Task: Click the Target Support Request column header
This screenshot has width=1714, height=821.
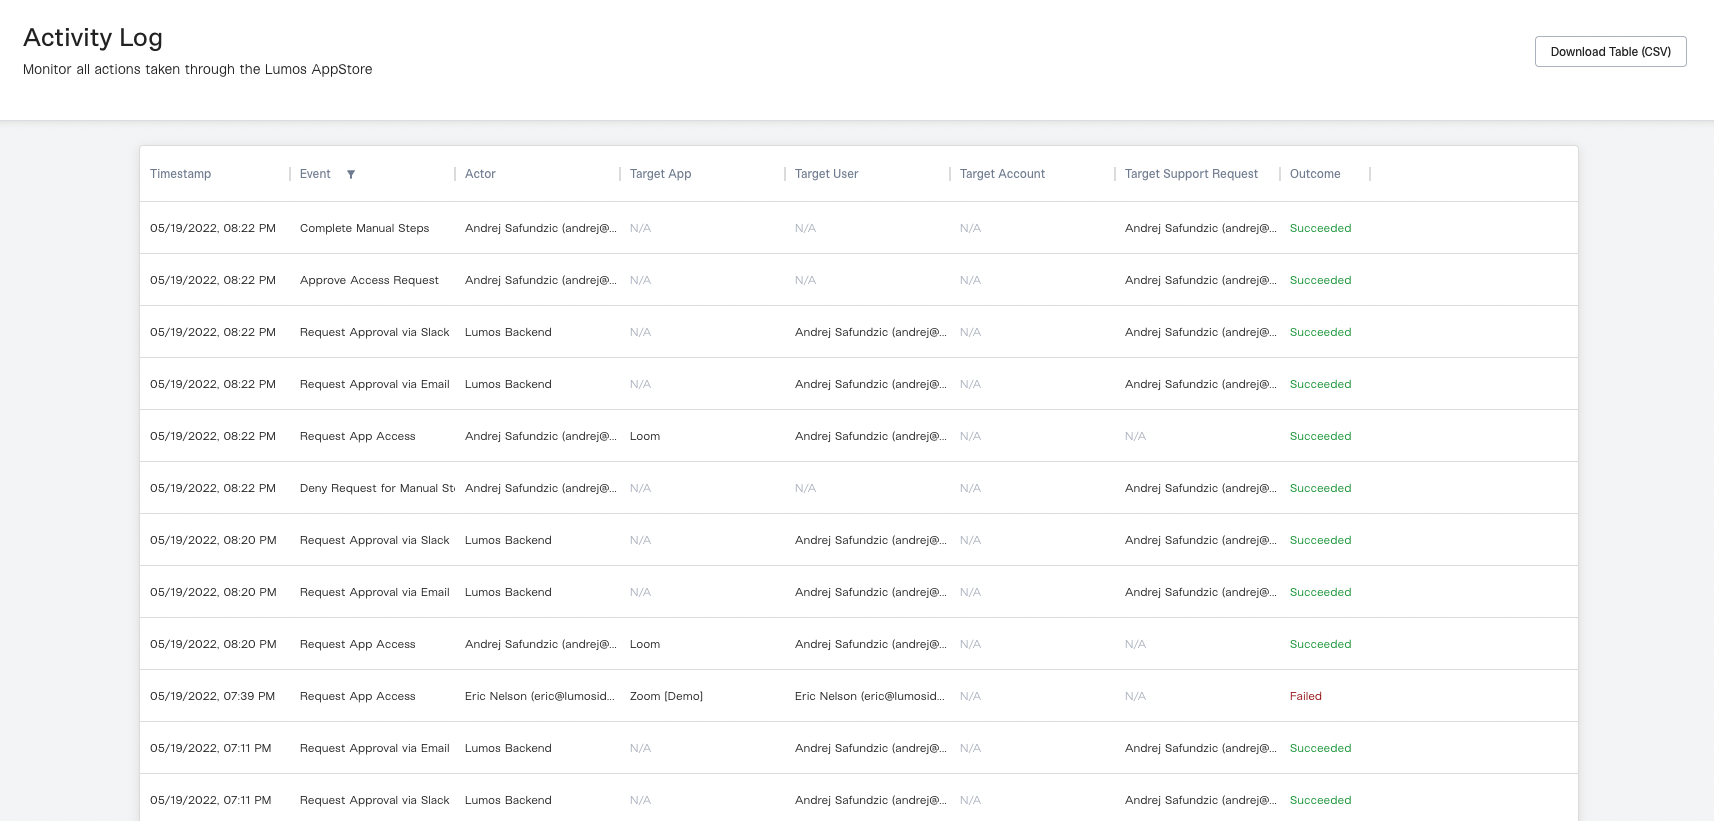Action: 1191,174
